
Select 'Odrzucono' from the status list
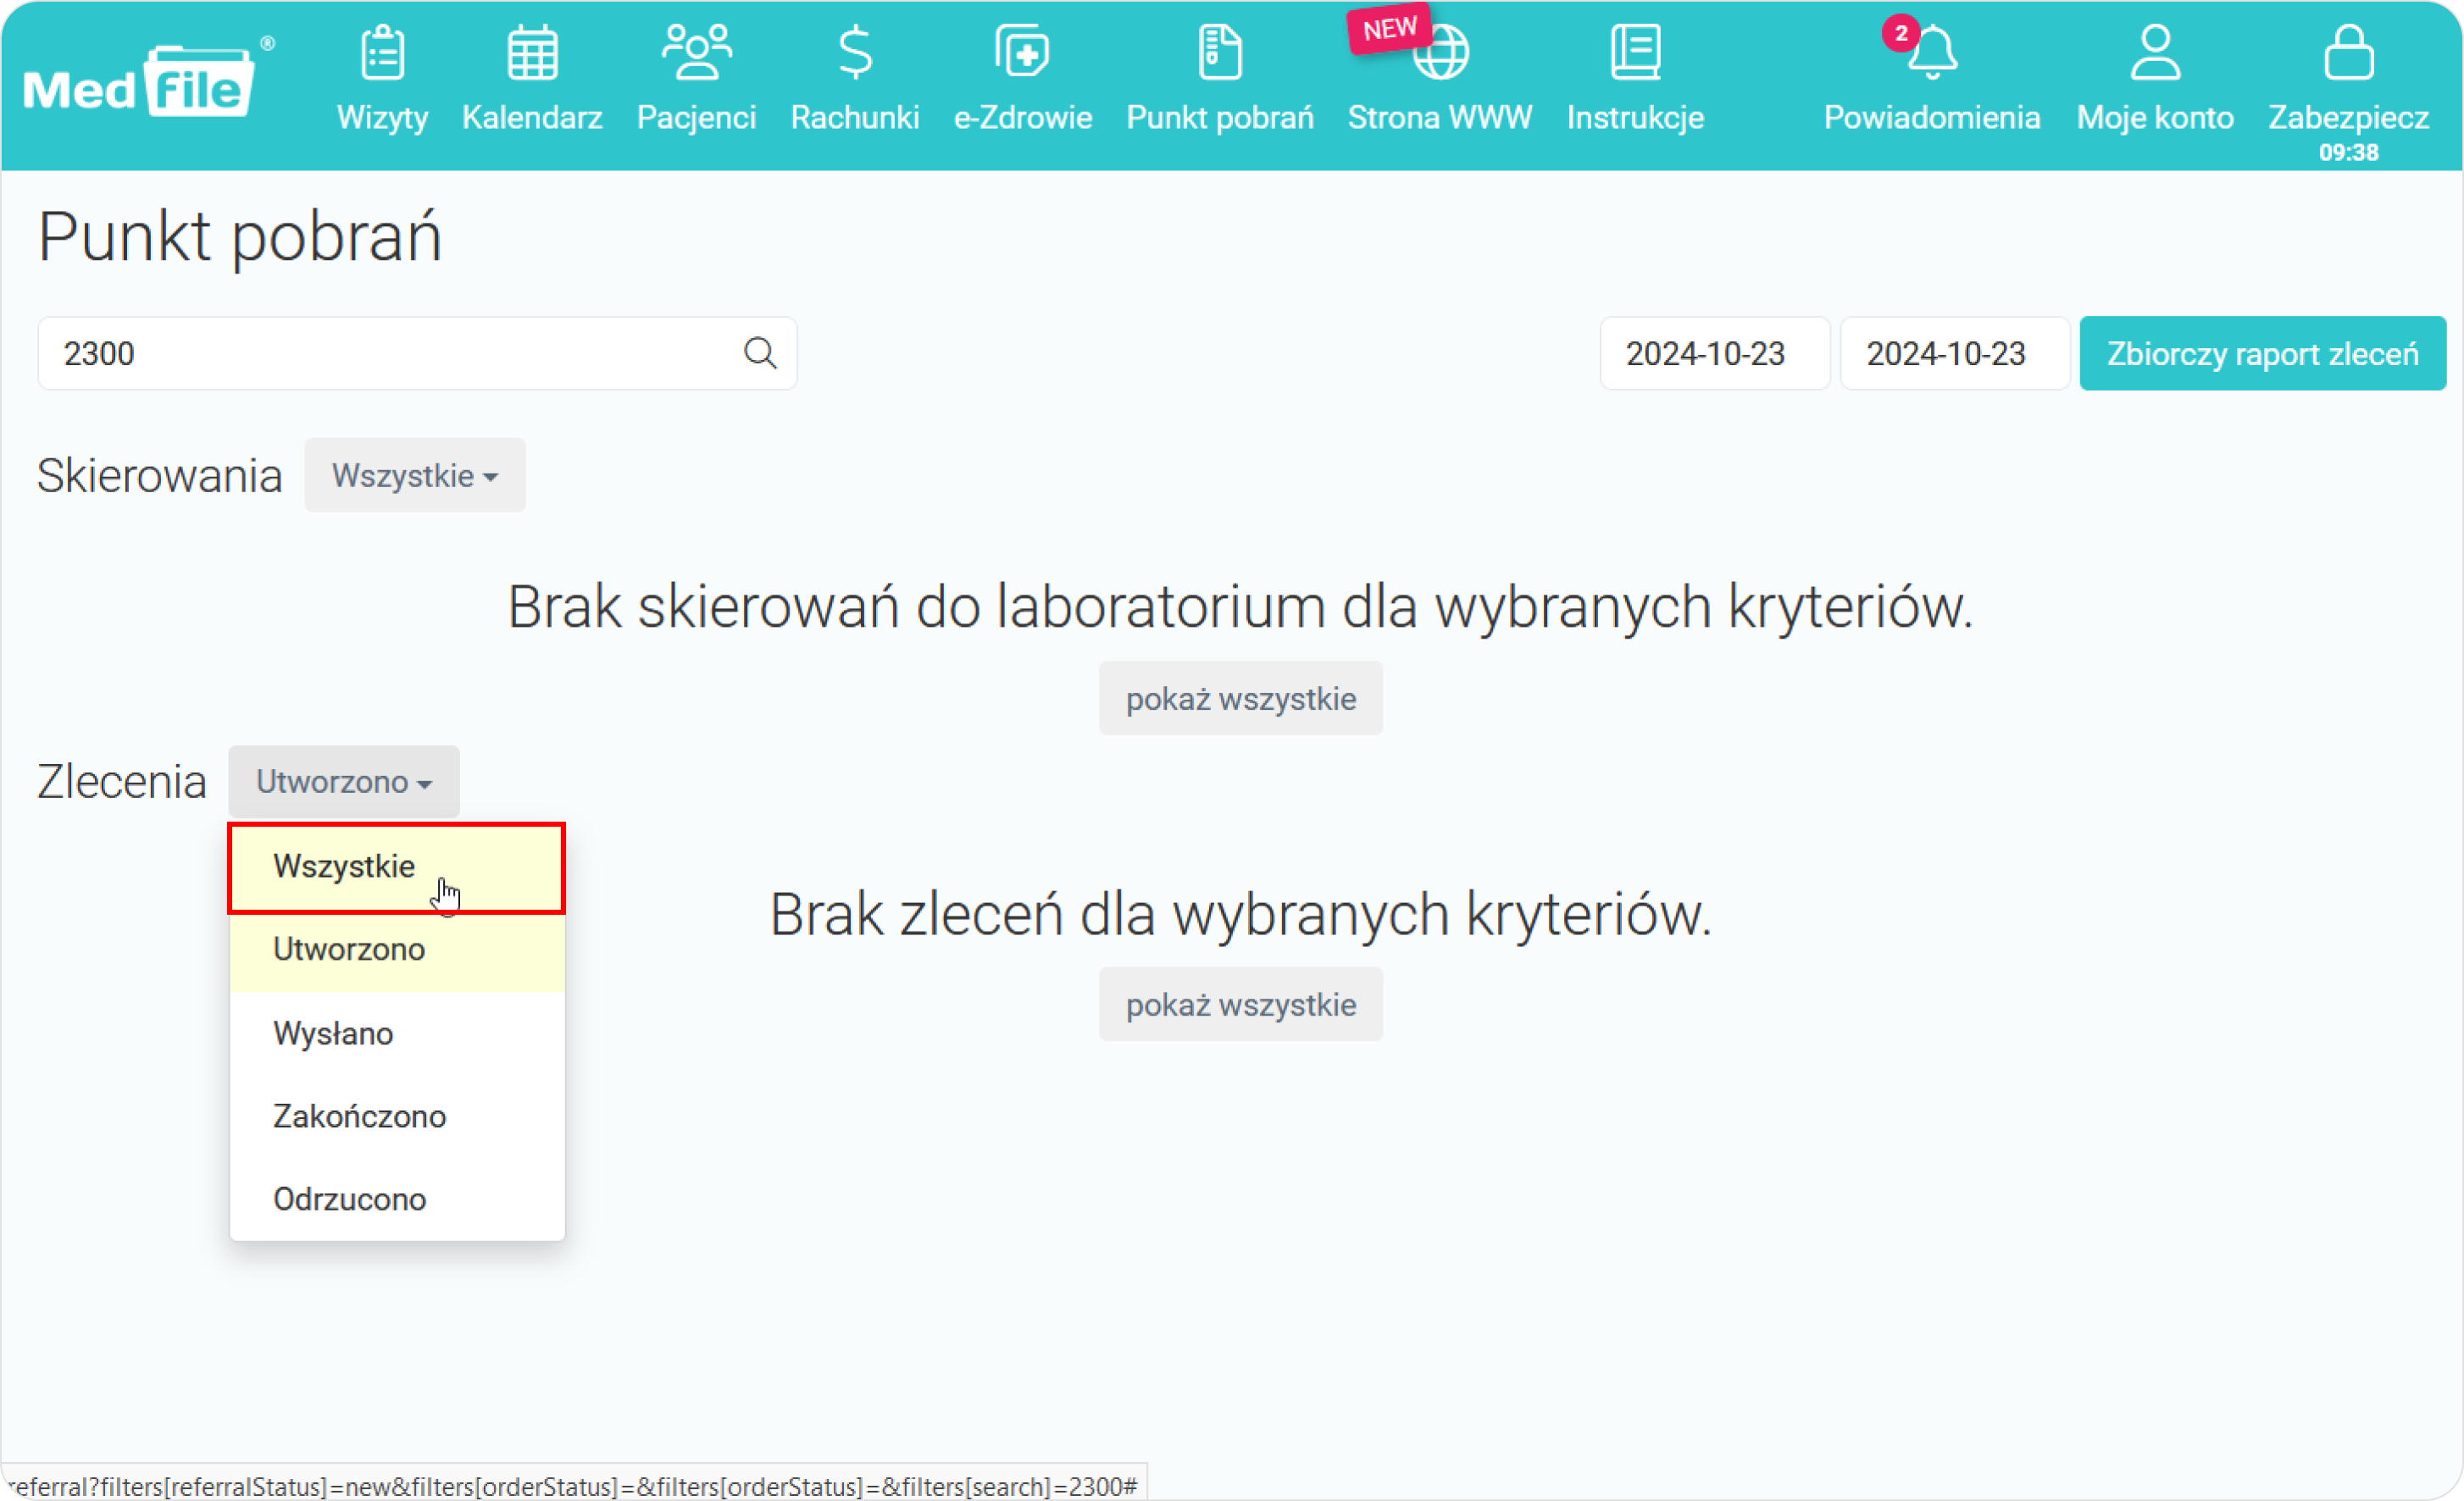(x=348, y=1199)
